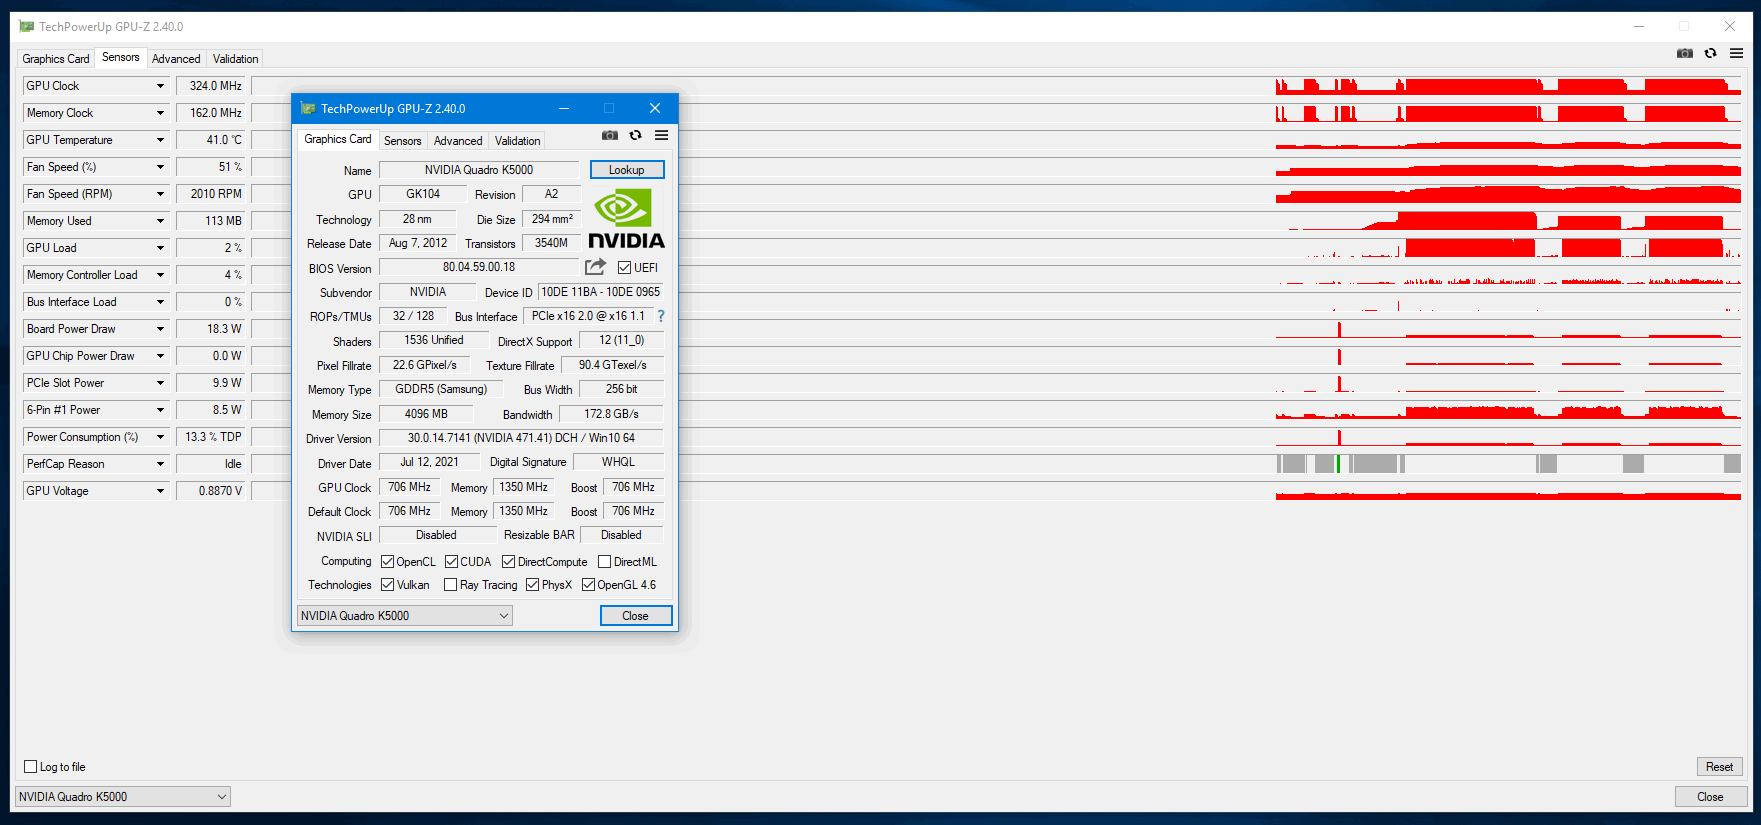Open Memory Clock sensor dropdown arrow
1761x825 pixels.
160,113
